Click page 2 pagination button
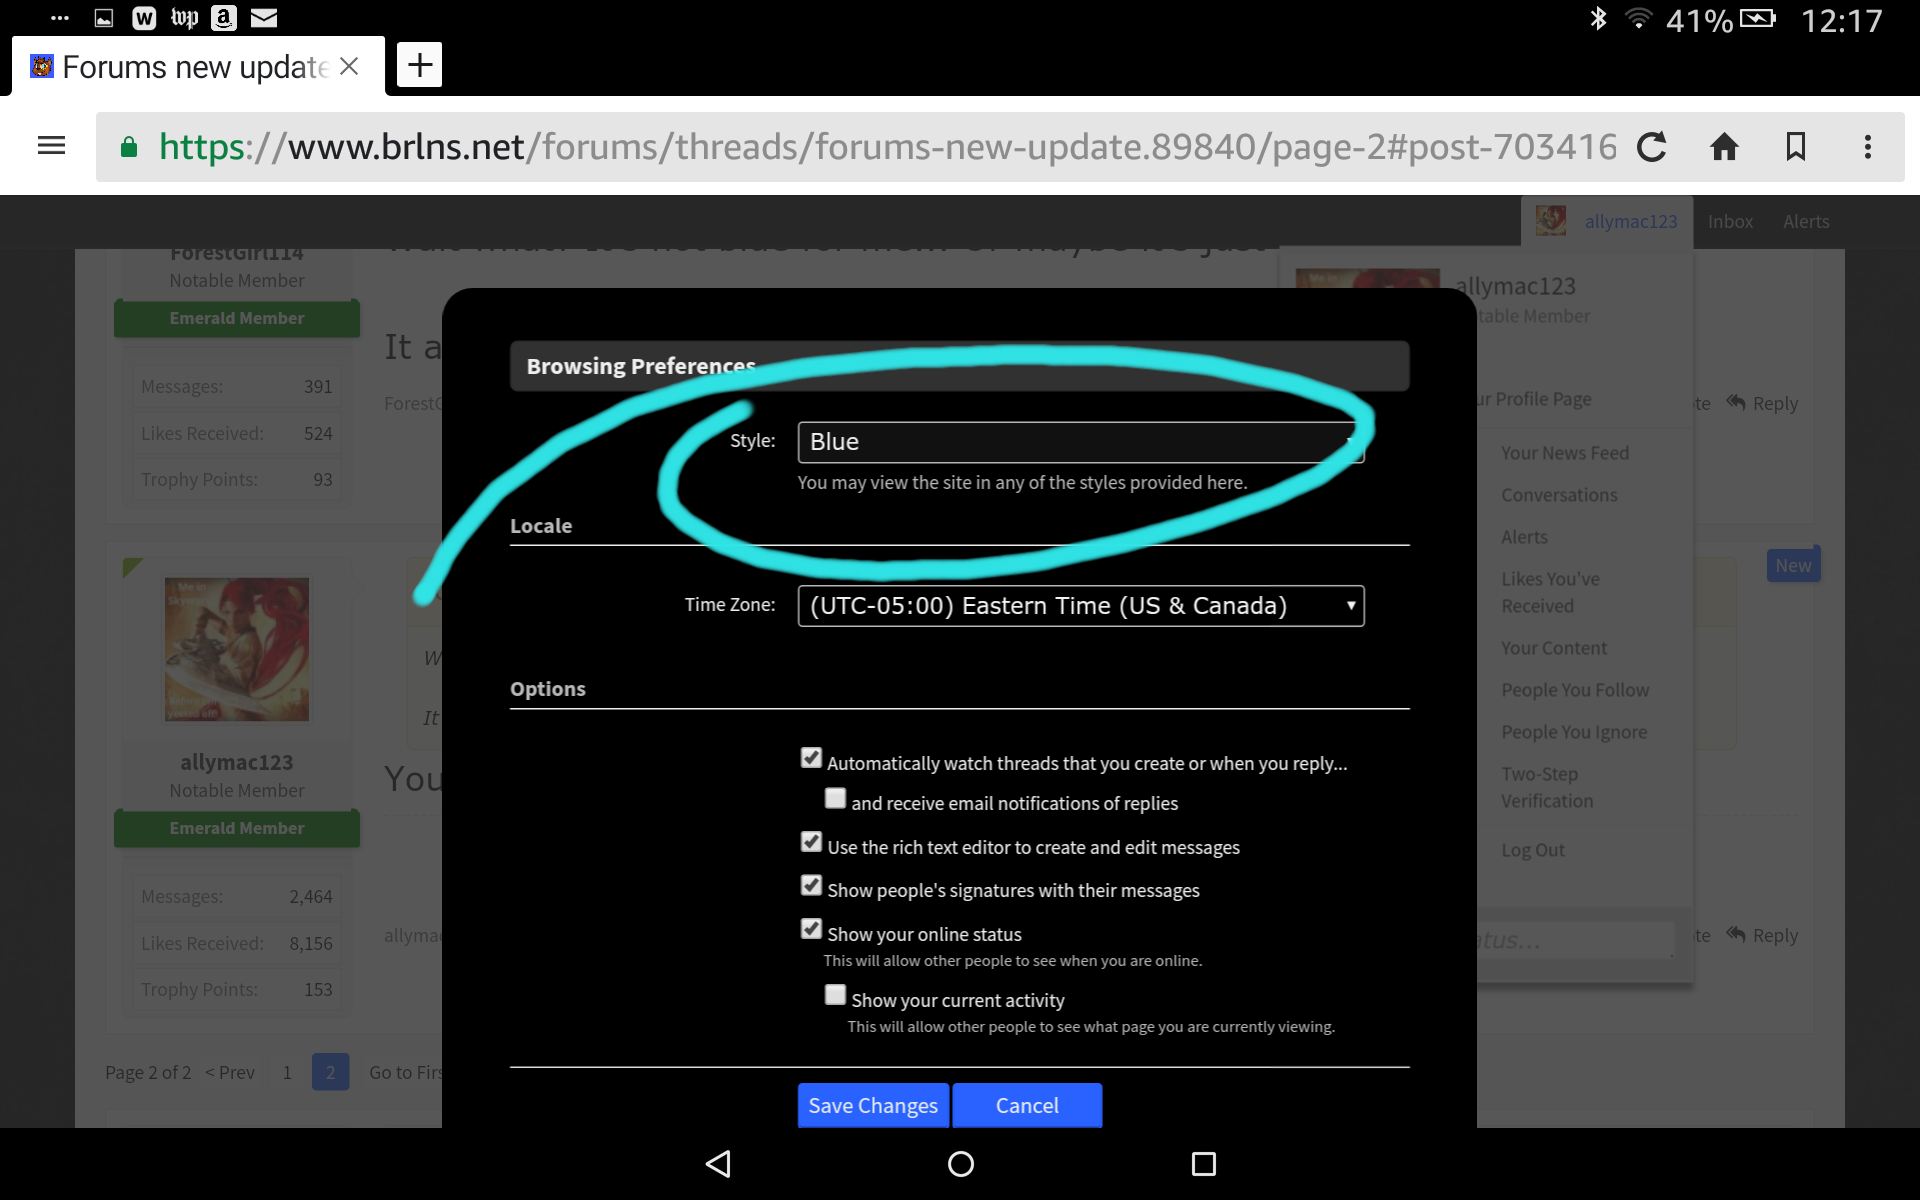Screen dimensions: 1920x1200 [330, 1072]
